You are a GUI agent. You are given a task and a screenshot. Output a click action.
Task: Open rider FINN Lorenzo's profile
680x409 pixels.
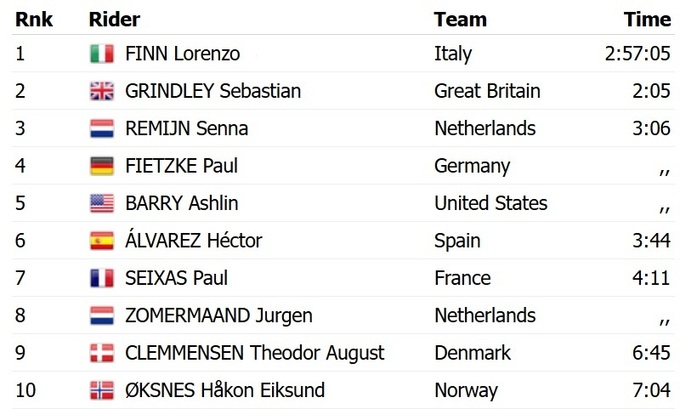coord(182,54)
